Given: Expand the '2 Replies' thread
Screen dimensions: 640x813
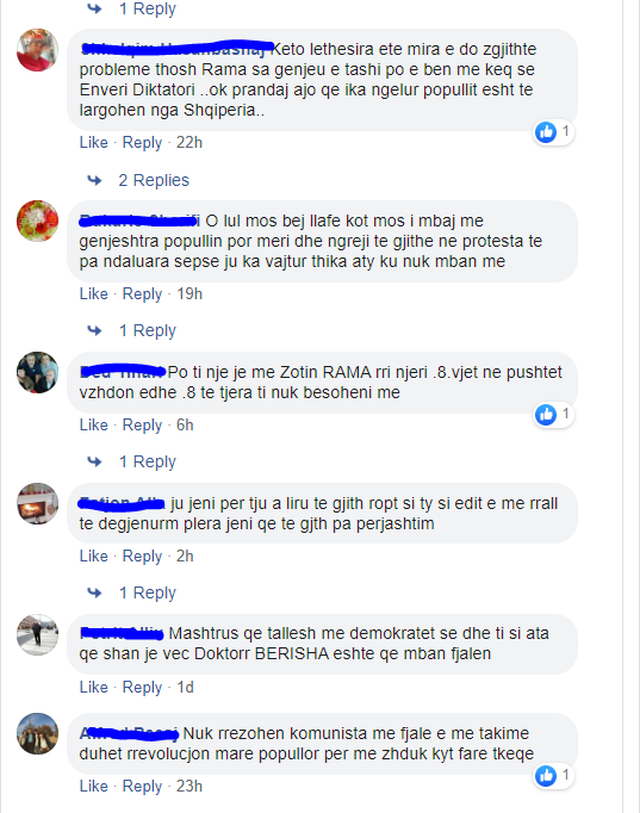Looking at the screenshot, I should (154, 180).
